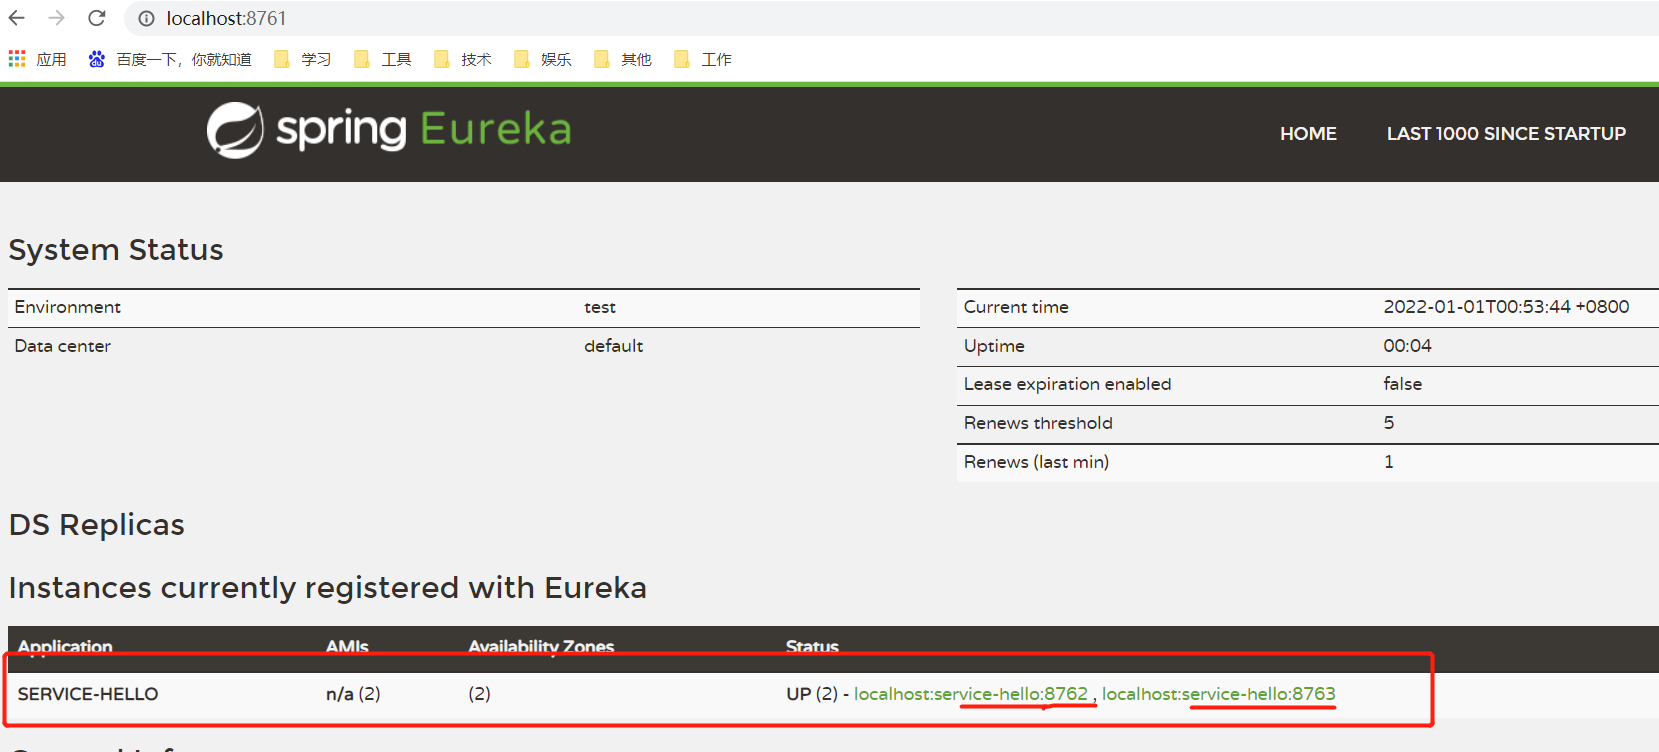Go to the HOME navigation item

(x=1308, y=134)
